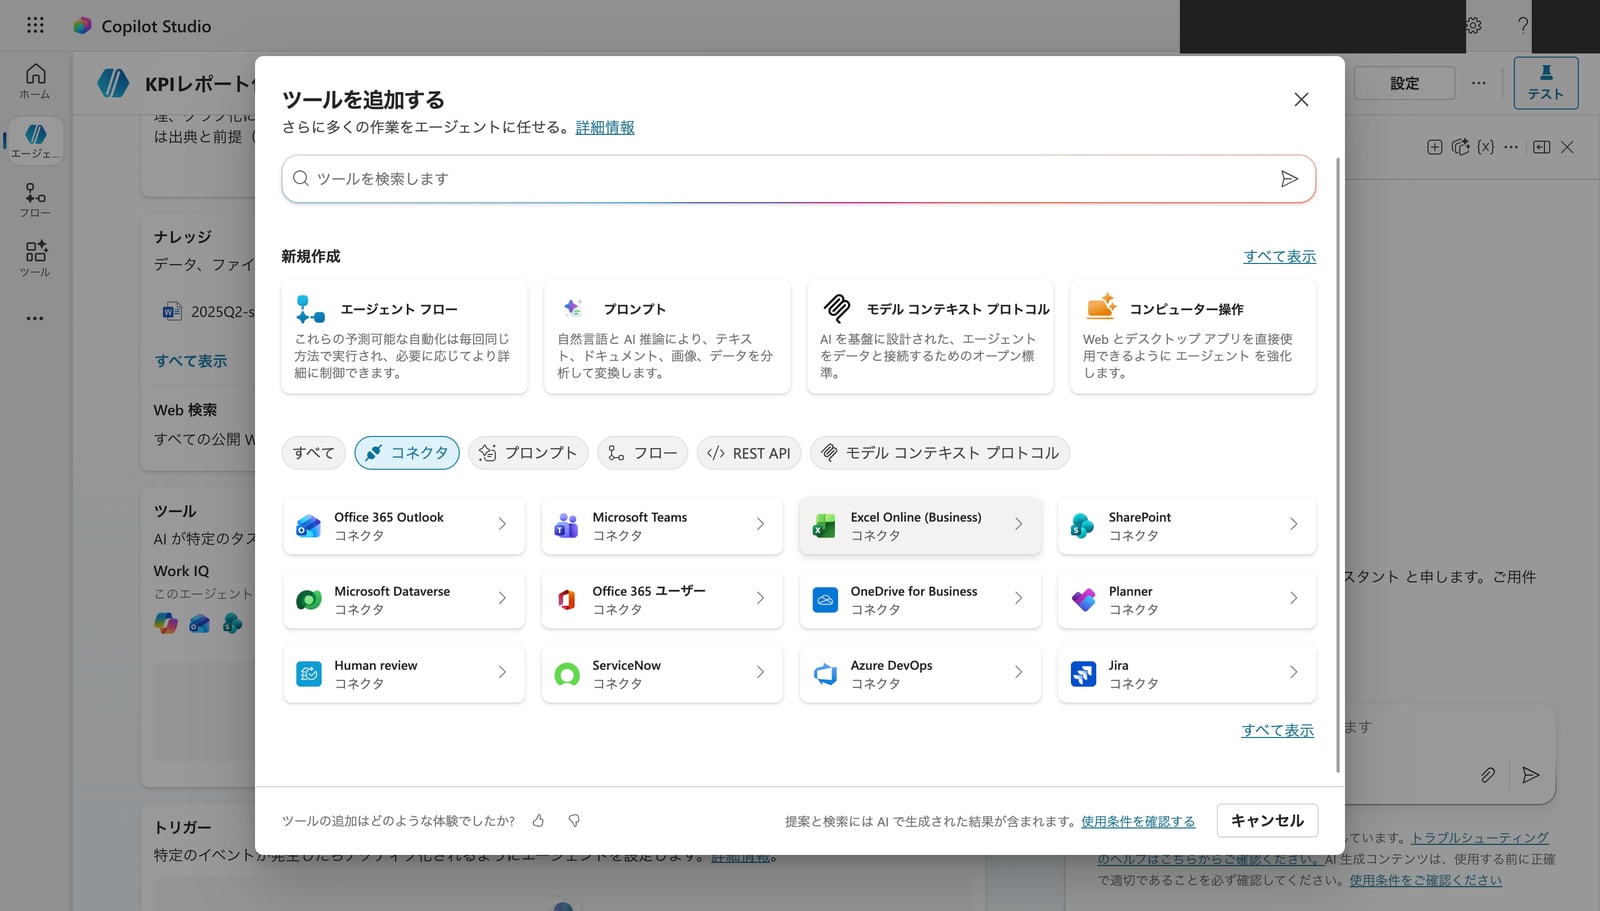Create コンピューター操作 card

click(1193, 337)
